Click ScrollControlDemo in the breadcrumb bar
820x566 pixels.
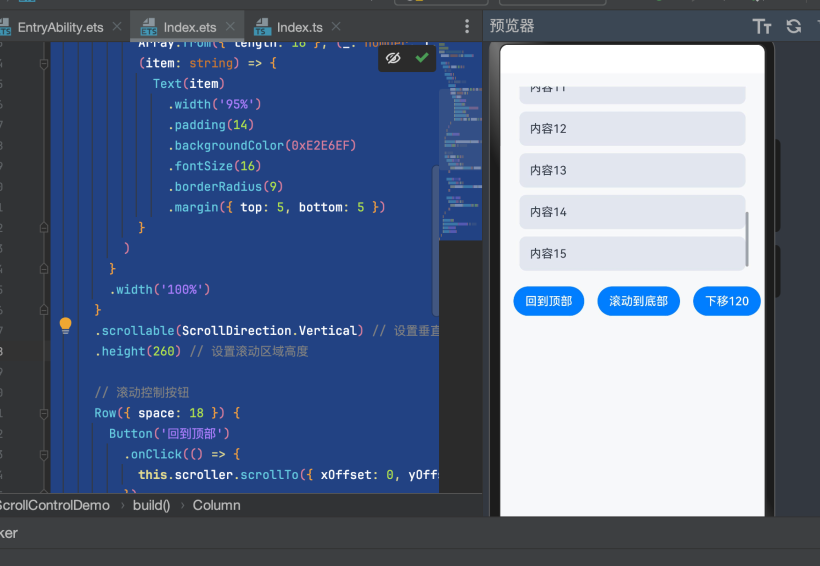click(53, 505)
